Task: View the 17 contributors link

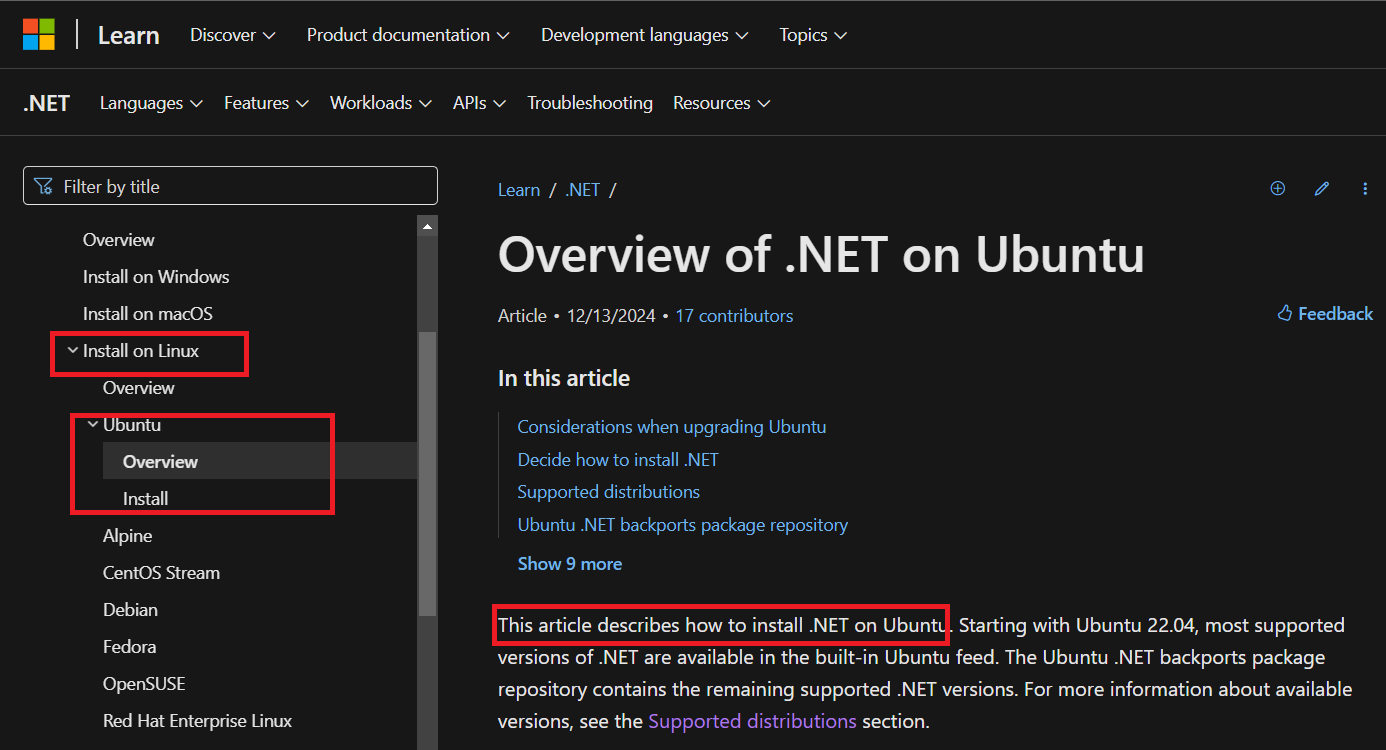Action: (734, 316)
